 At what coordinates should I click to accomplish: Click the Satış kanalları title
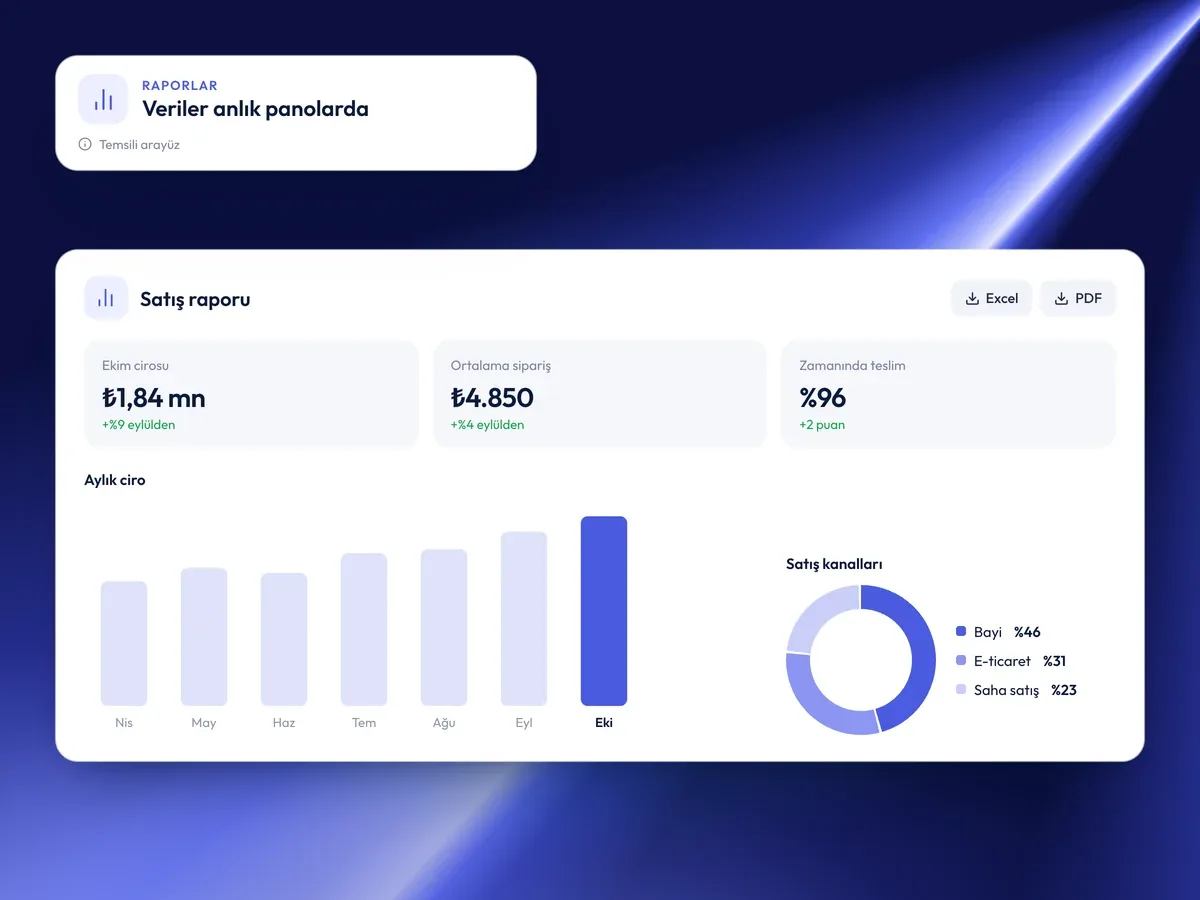[x=834, y=564]
